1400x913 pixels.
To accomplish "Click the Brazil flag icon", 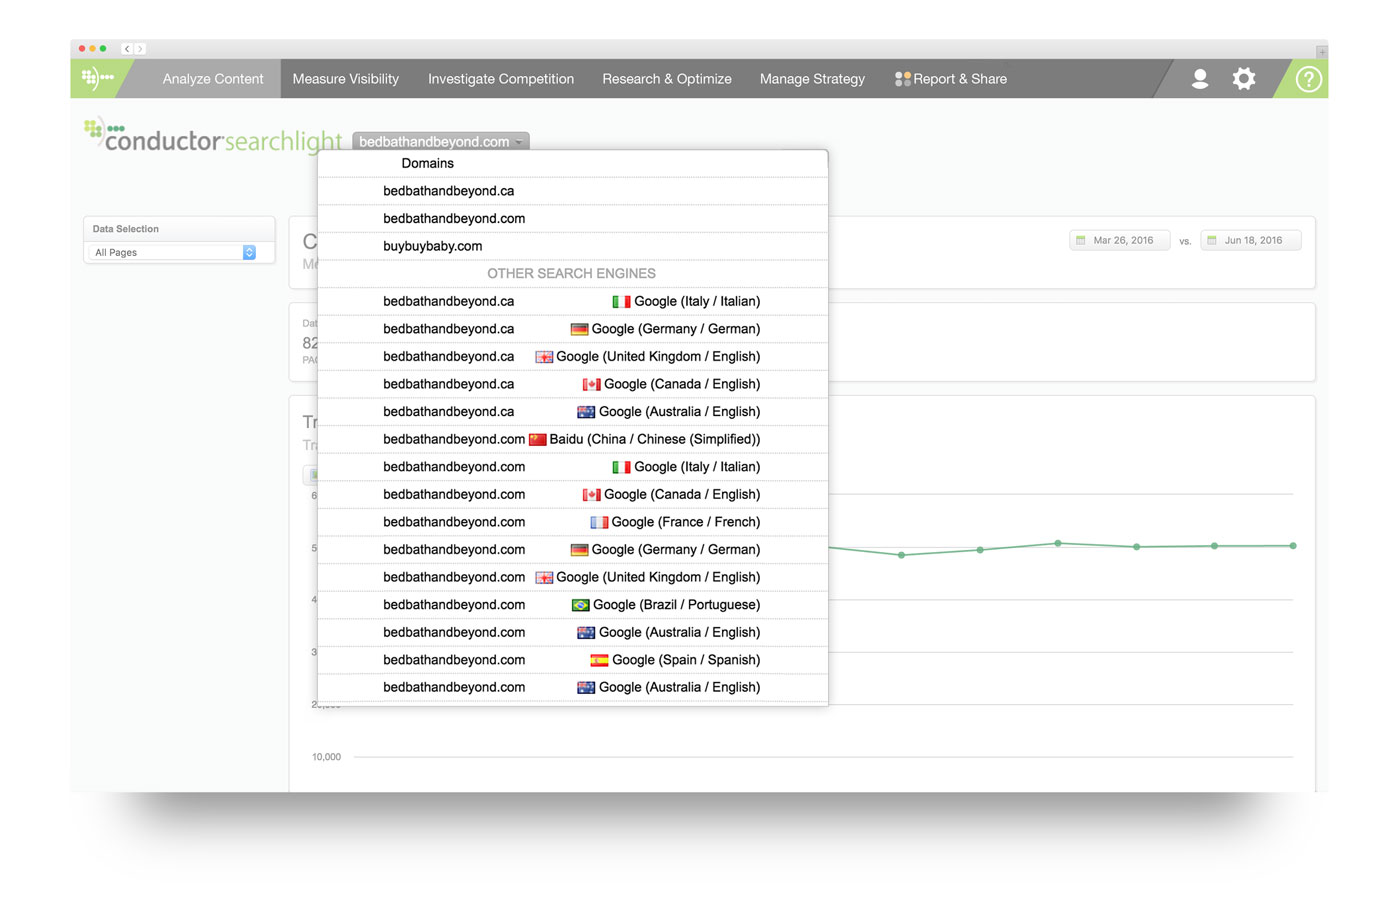I will pos(580,605).
